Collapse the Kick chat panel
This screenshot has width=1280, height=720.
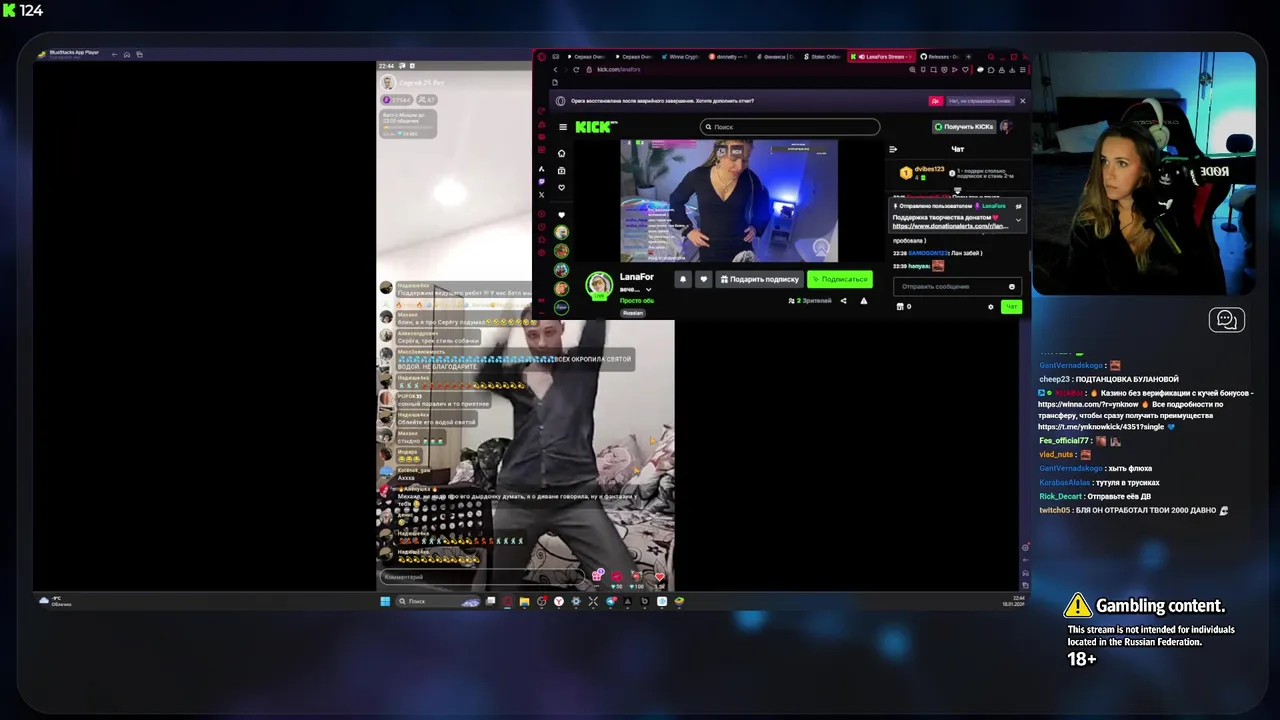tap(893, 149)
